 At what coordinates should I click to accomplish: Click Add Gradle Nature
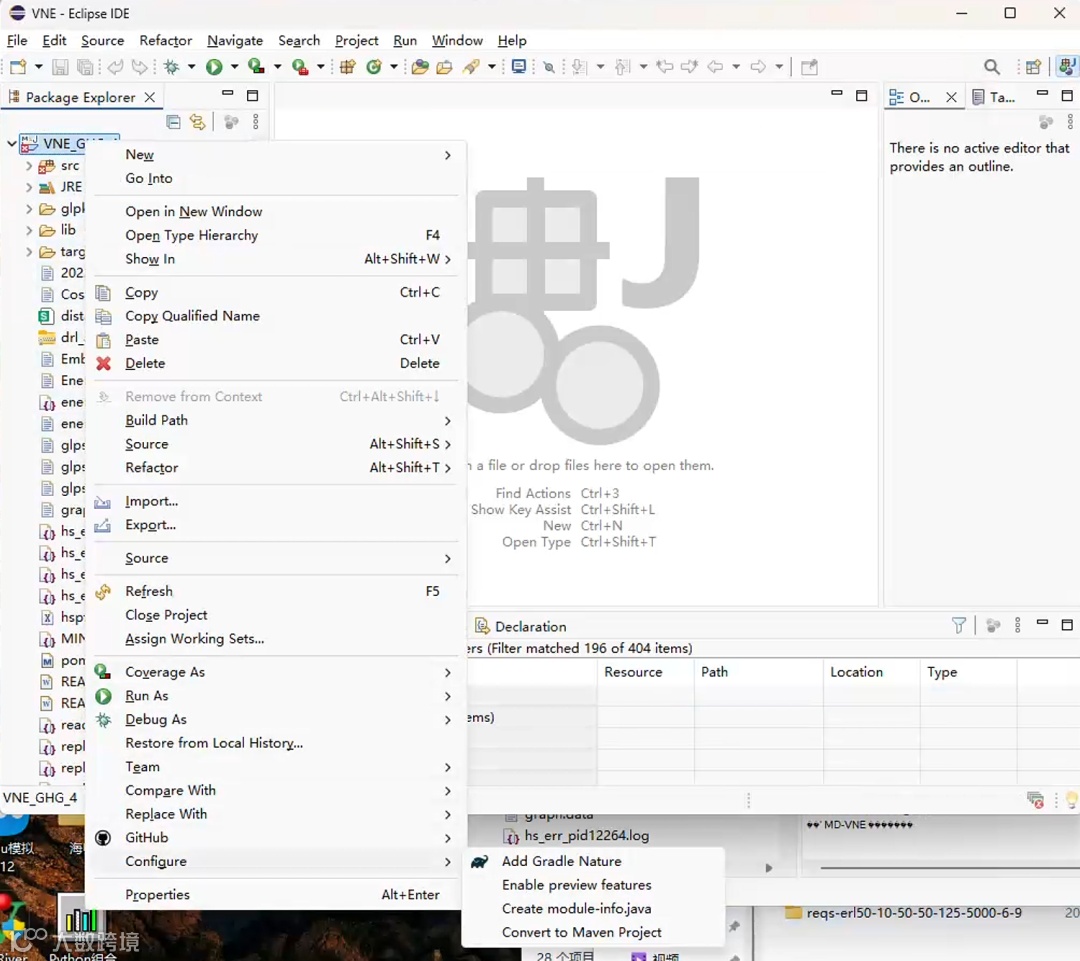(593, 861)
